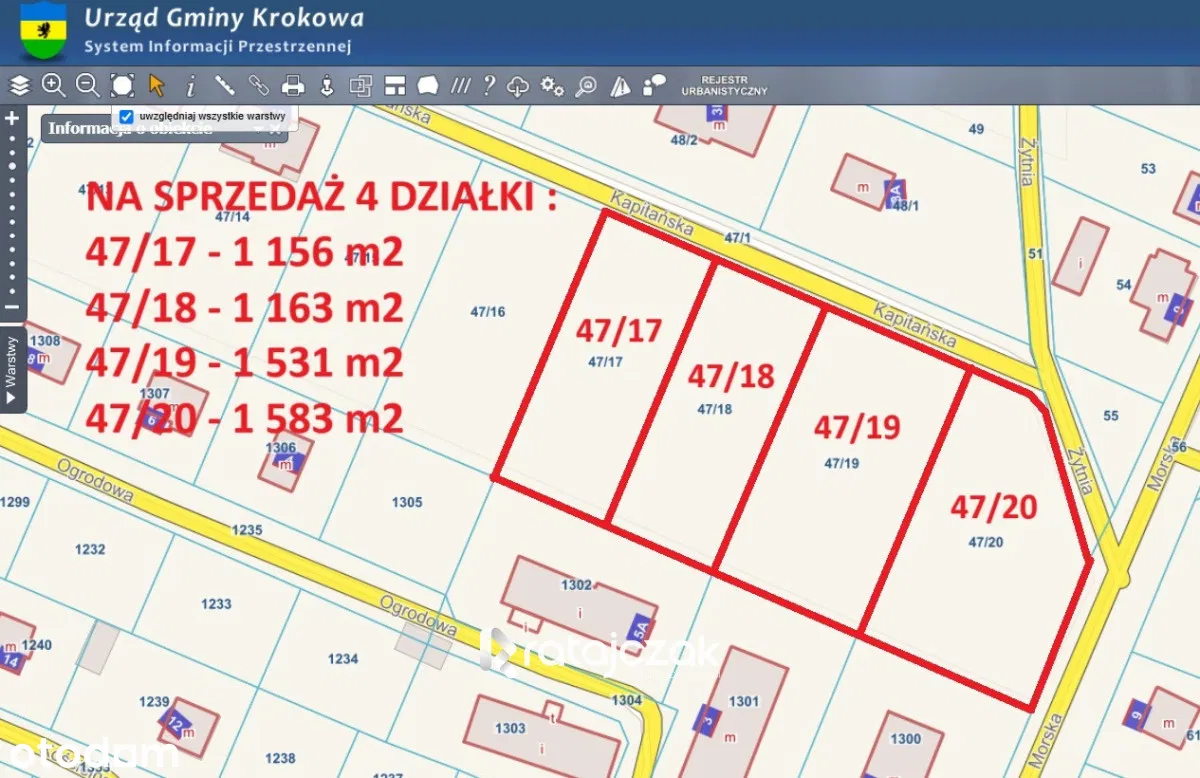Open Rejestr Urbanistyczny
The image size is (1200, 778).
724,86
